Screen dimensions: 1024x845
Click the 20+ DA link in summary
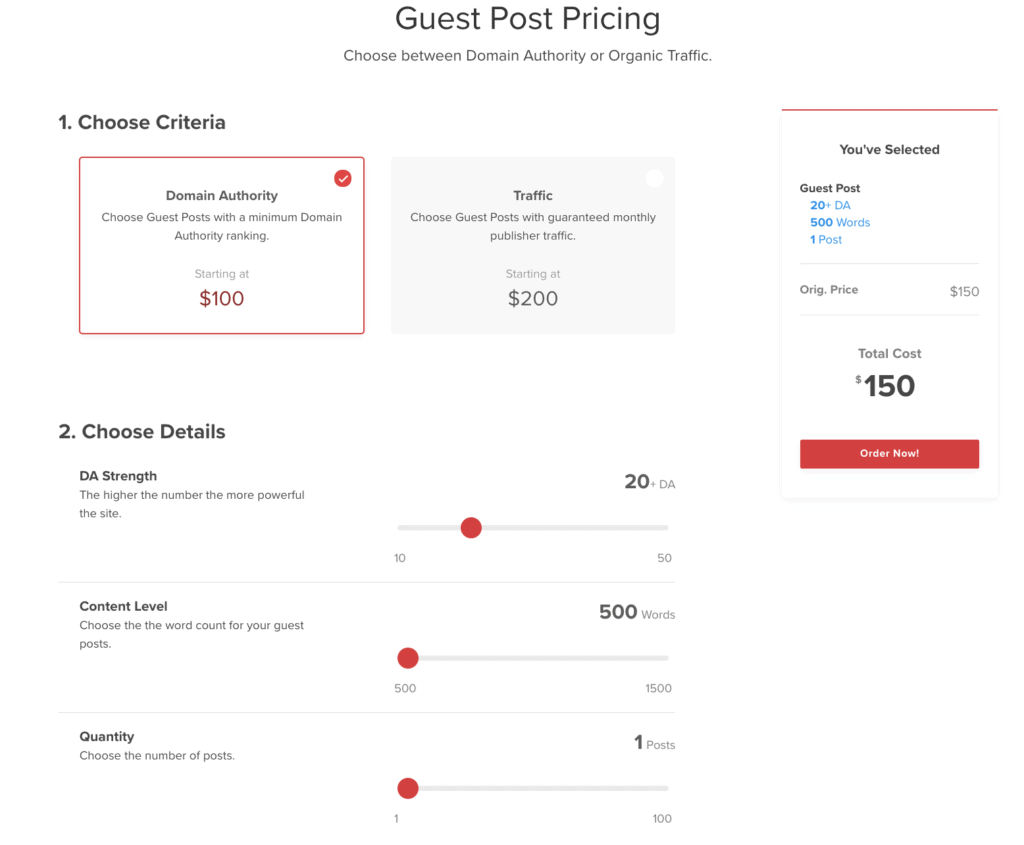830,205
